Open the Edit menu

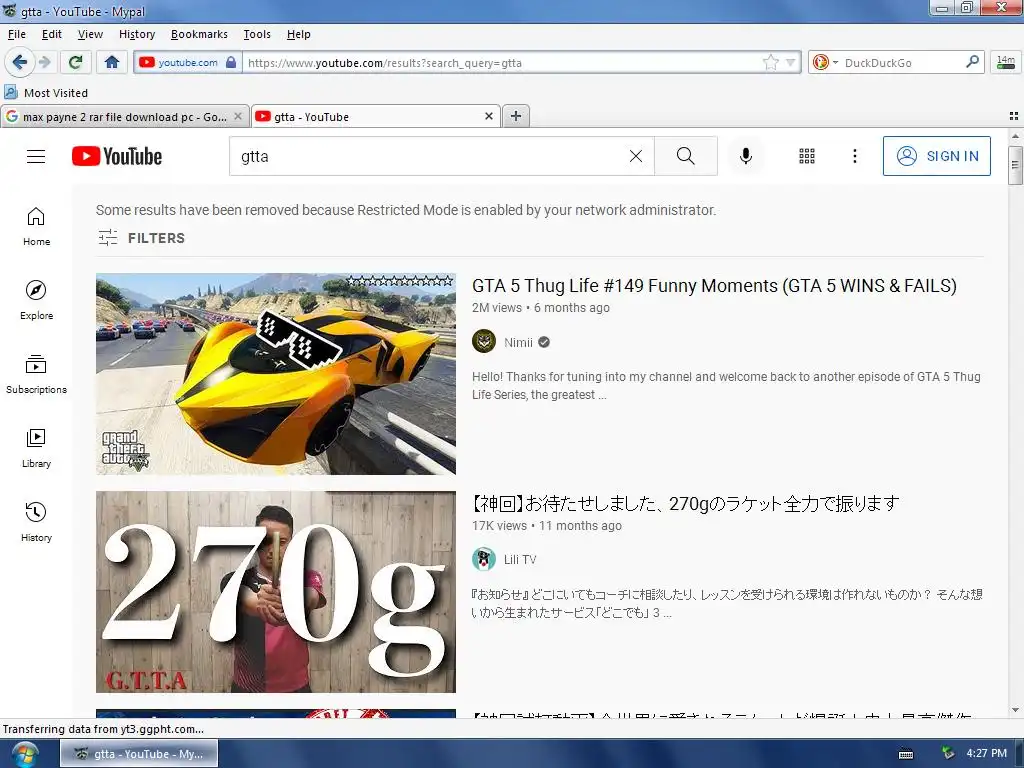pos(52,34)
